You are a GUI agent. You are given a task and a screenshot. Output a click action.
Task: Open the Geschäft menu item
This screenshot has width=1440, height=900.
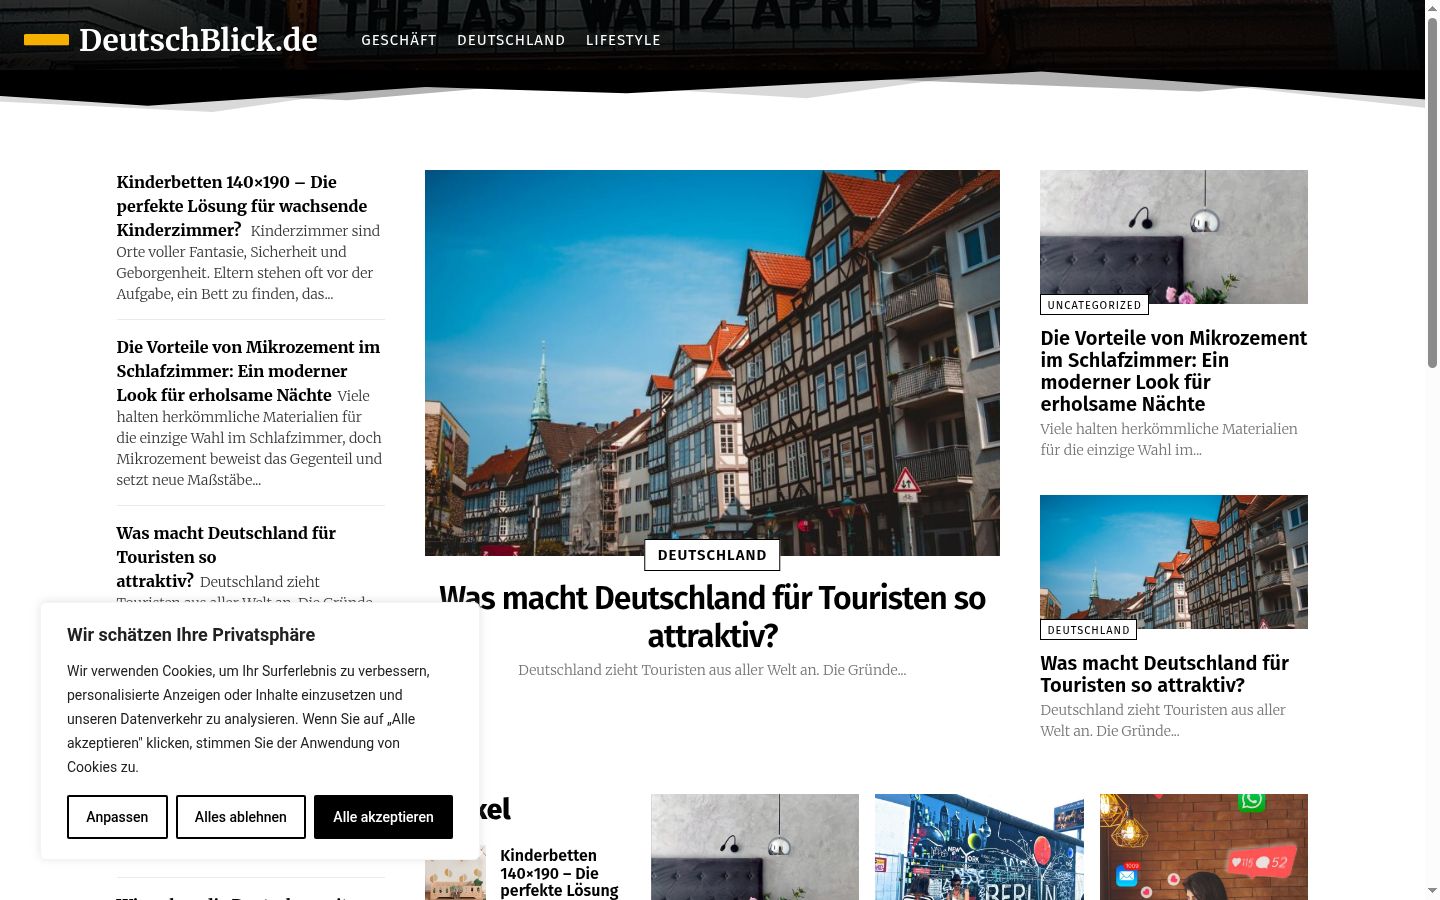[x=399, y=40]
